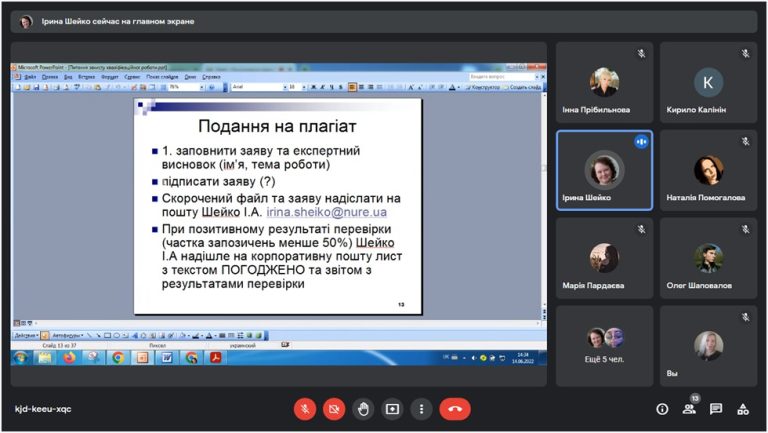The width and height of the screenshot is (768, 433).
Task: Open Firefox from the taskbar
Action: coord(69,358)
